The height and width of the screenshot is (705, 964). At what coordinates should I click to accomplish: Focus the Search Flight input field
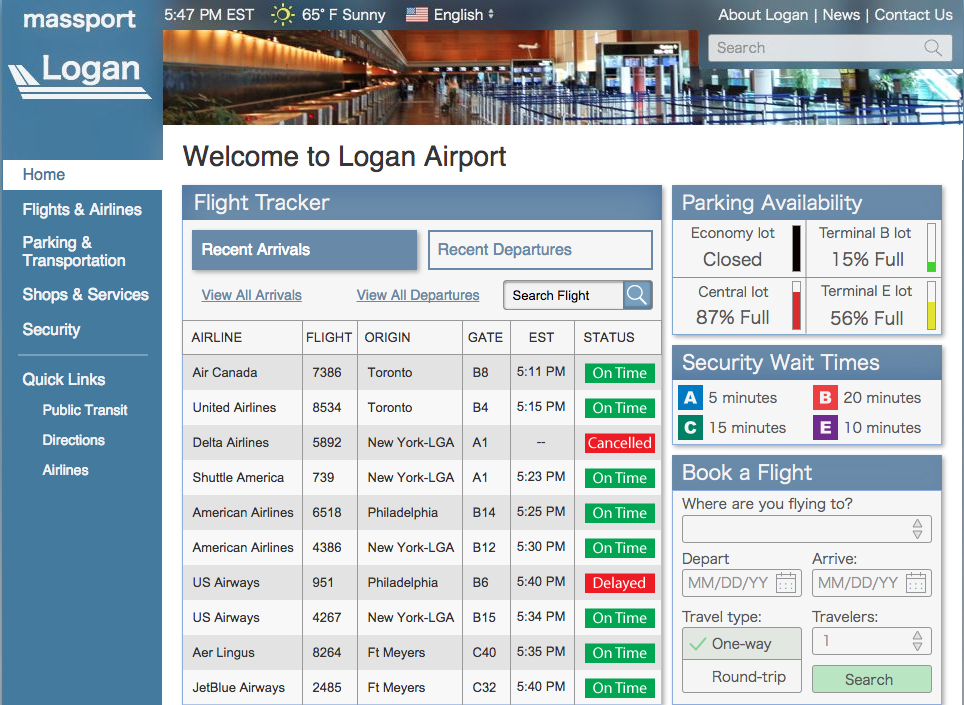563,295
